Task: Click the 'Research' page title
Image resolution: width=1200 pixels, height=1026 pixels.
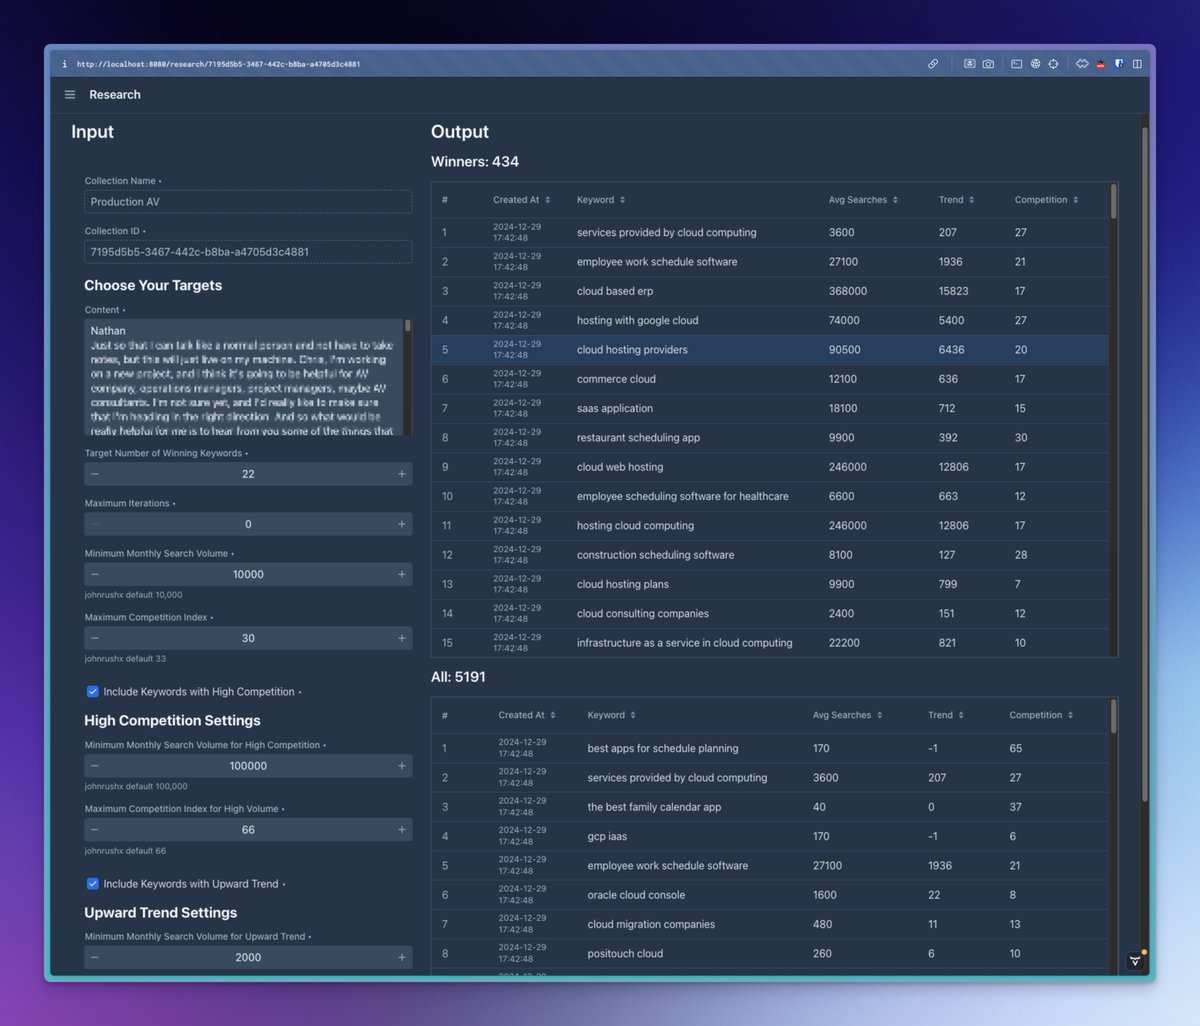Action: click(x=115, y=95)
